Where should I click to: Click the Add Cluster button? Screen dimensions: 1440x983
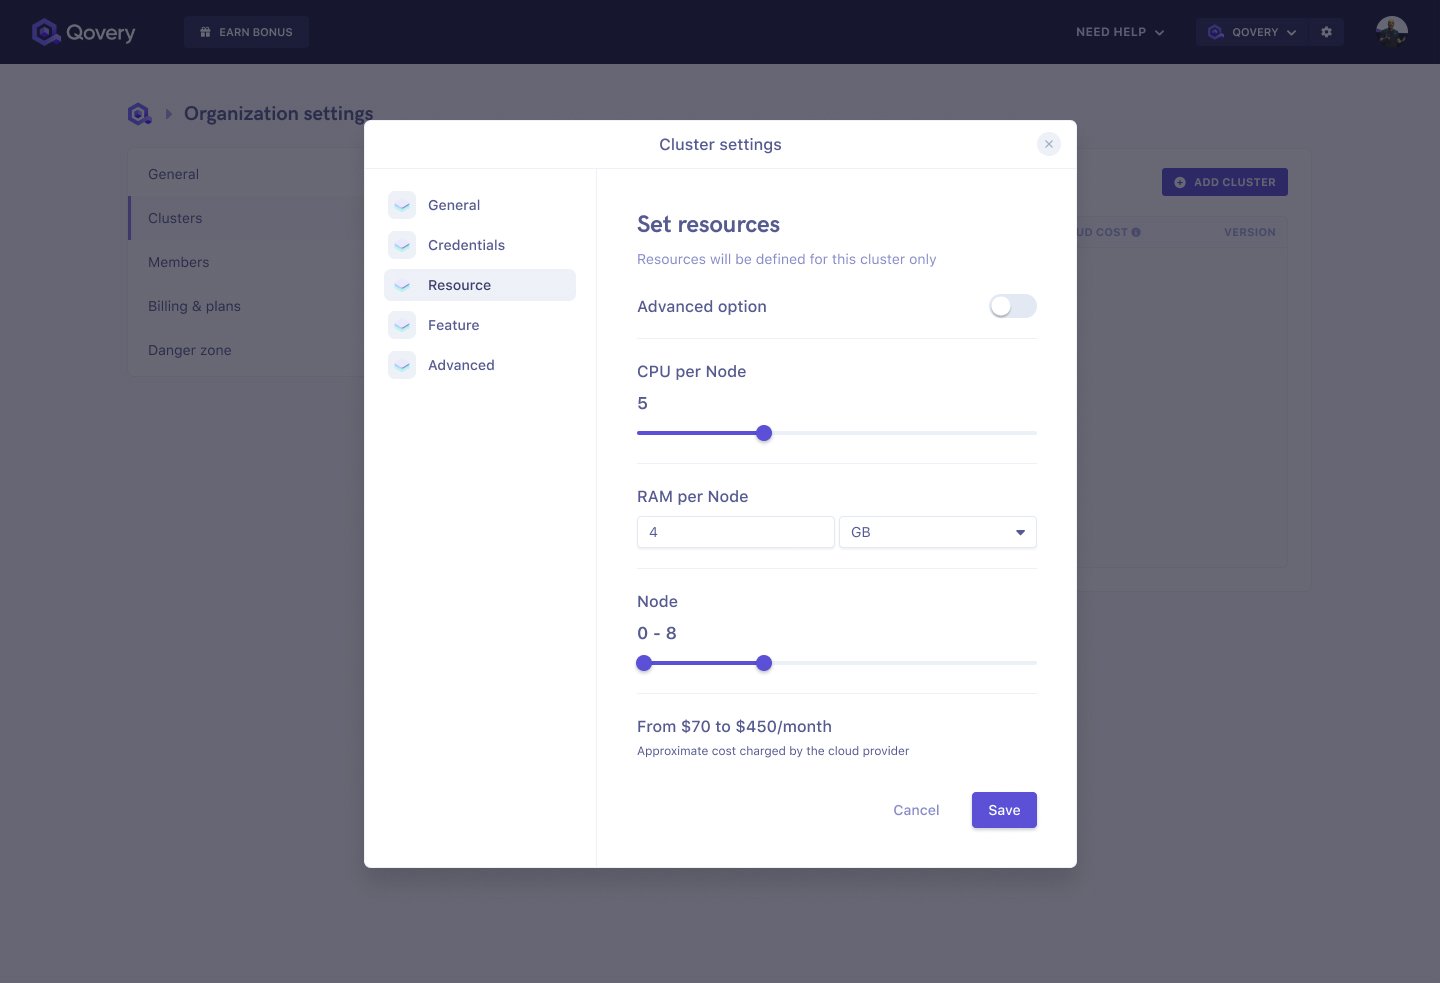1225,182
